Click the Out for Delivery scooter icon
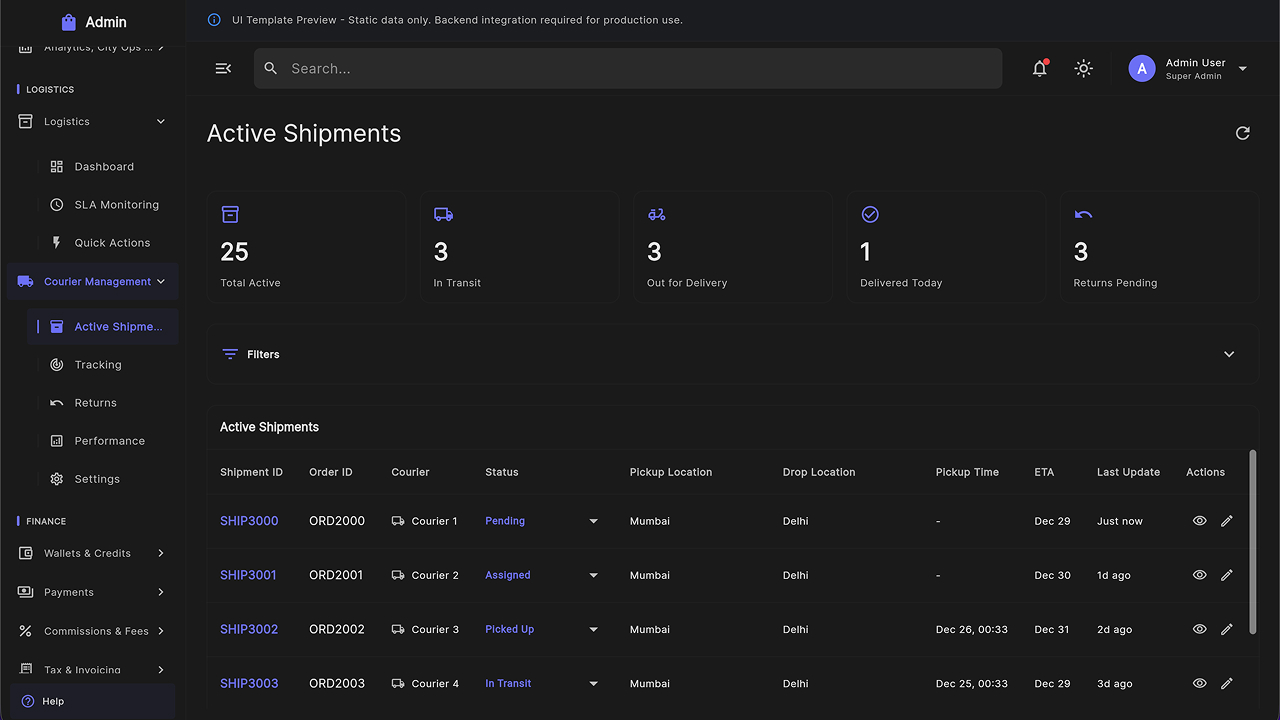The image size is (1280, 720). click(657, 214)
